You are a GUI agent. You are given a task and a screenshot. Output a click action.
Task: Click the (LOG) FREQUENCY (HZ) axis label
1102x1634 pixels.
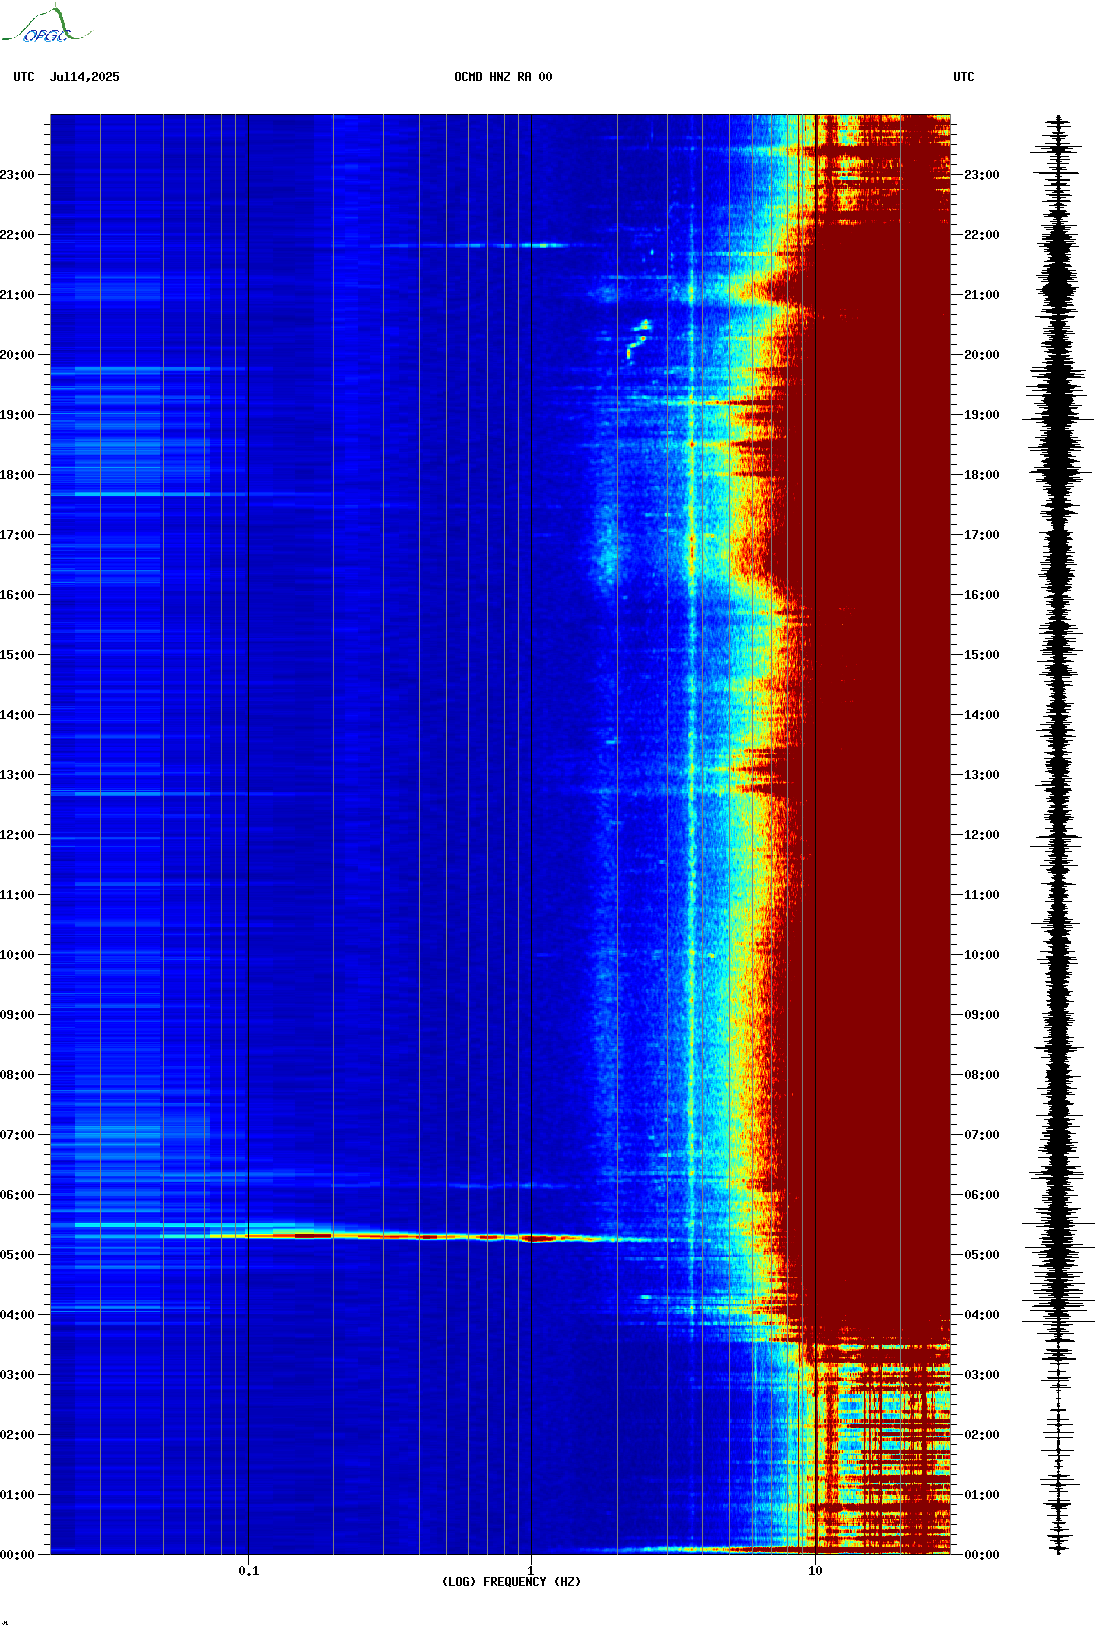tap(511, 1582)
